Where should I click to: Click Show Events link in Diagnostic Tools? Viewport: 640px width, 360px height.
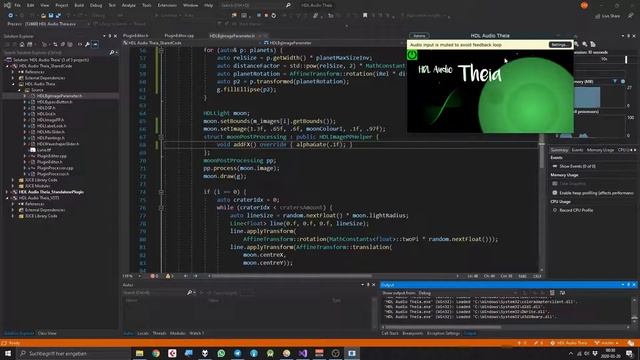tap(577, 167)
